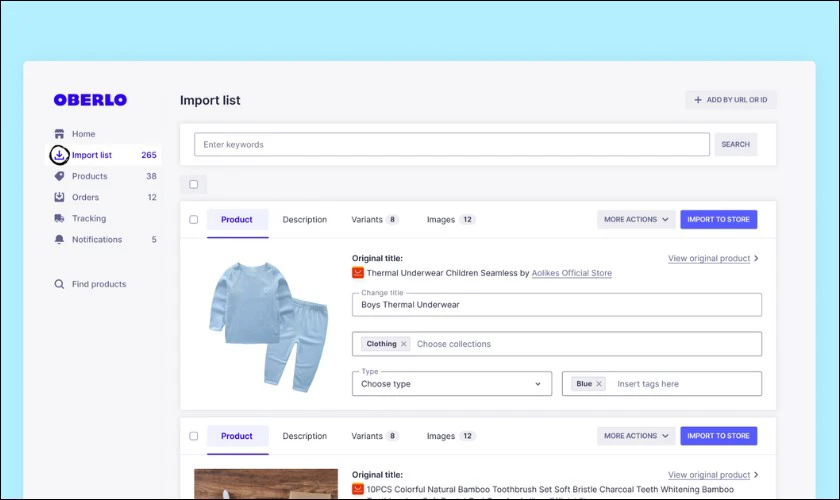Screen dimensions: 840x500
Task: Click arrow next to second View original product
Action: (756, 475)
